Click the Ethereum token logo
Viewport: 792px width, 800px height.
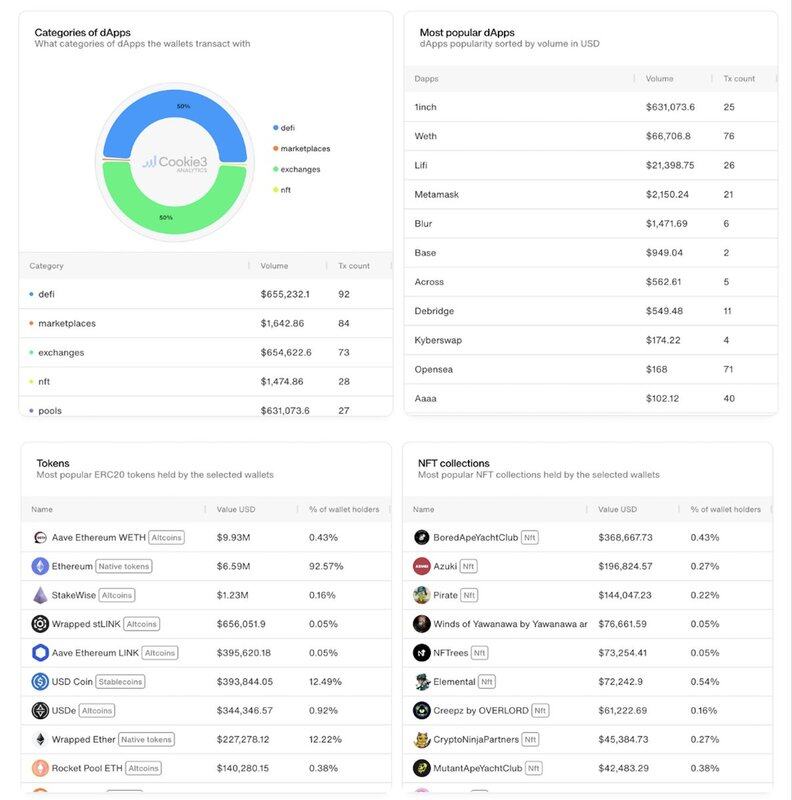click(40, 566)
